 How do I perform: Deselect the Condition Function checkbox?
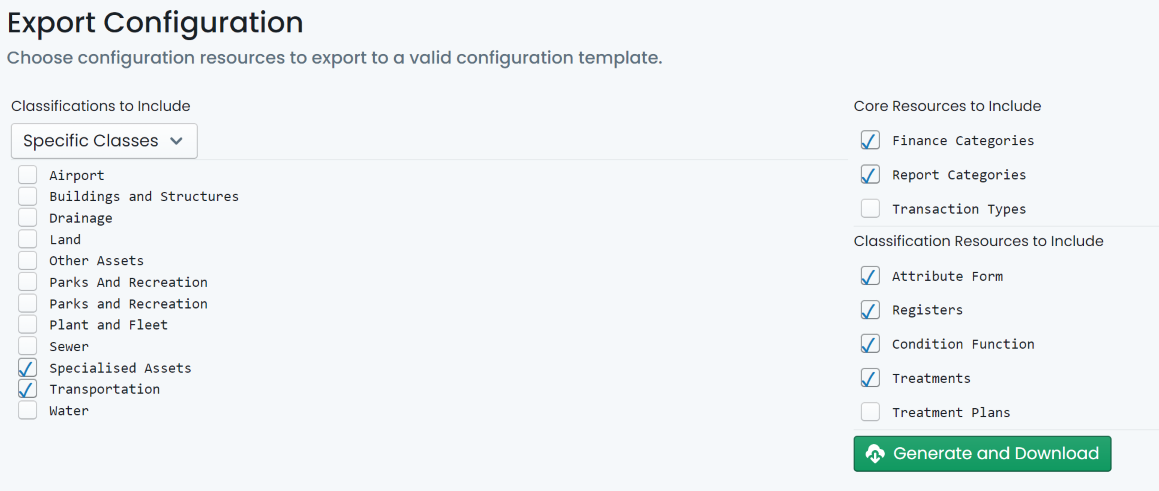pyautogui.click(x=870, y=344)
